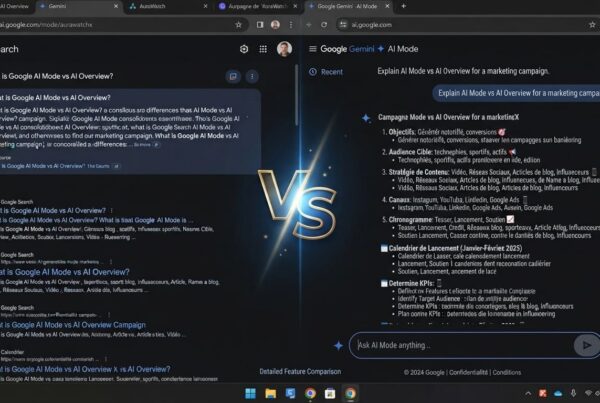This screenshot has width=600, height=403.
Task: Click the sparkle icon beside the Campagne response
Action: 366,118
